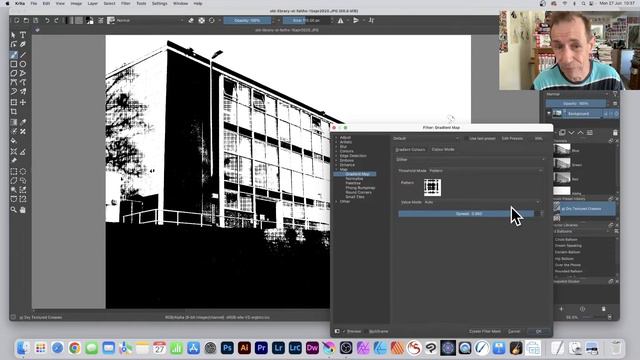Click OK in Gradient Map dialog

click(x=538, y=331)
